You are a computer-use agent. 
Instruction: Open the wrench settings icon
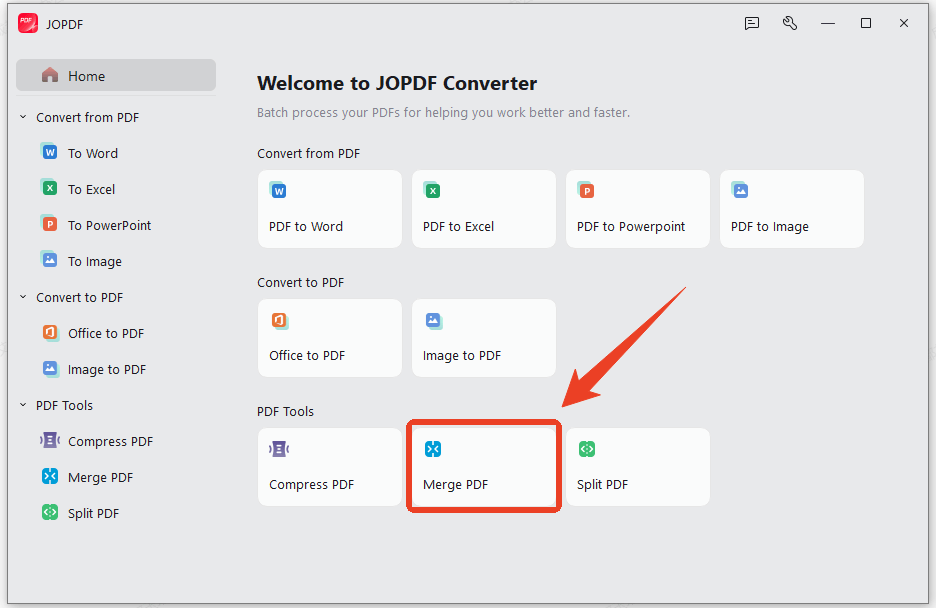(790, 23)
